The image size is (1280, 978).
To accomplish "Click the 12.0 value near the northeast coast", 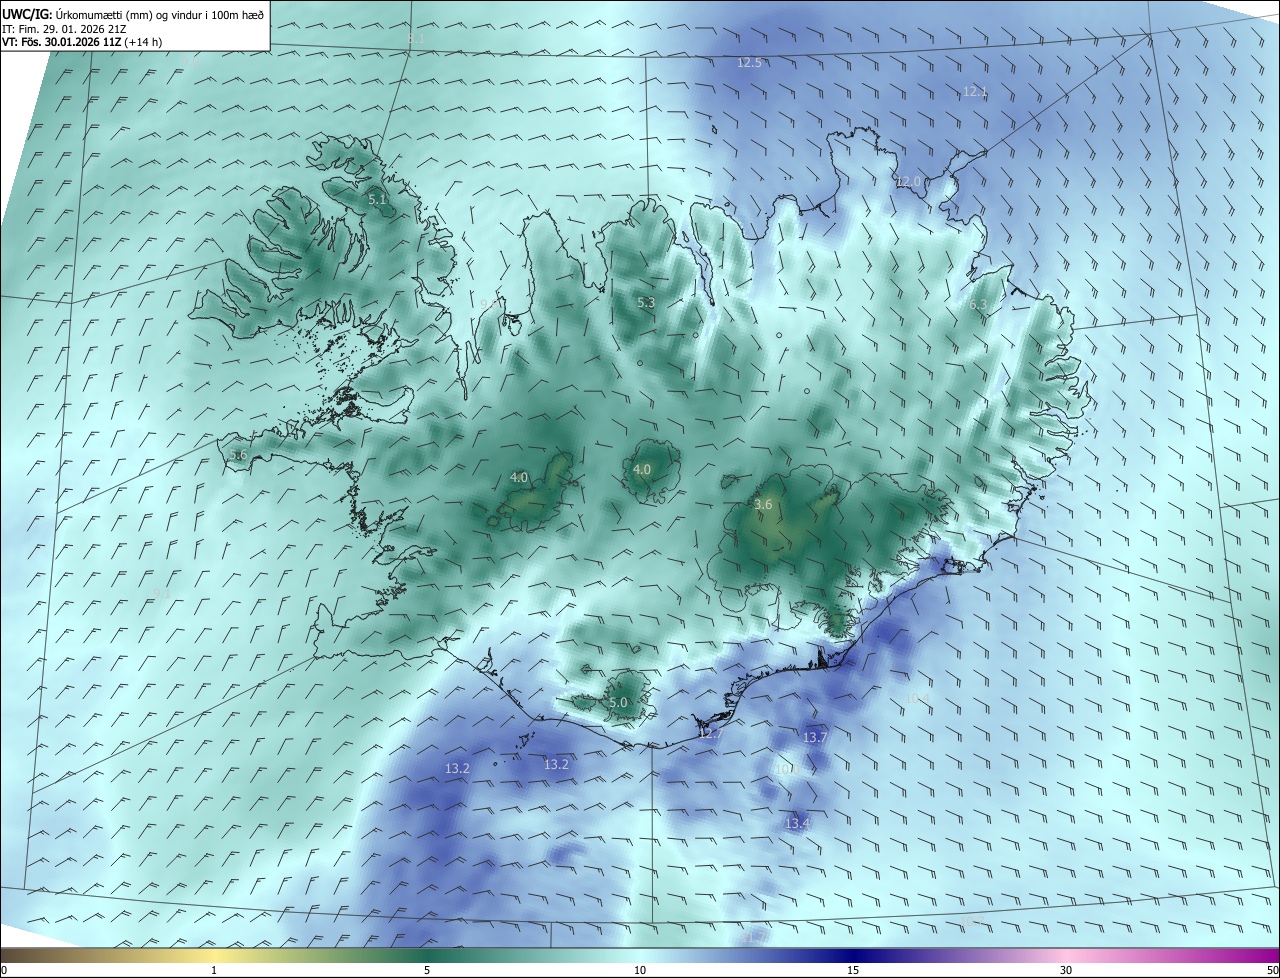I will 907,182.
